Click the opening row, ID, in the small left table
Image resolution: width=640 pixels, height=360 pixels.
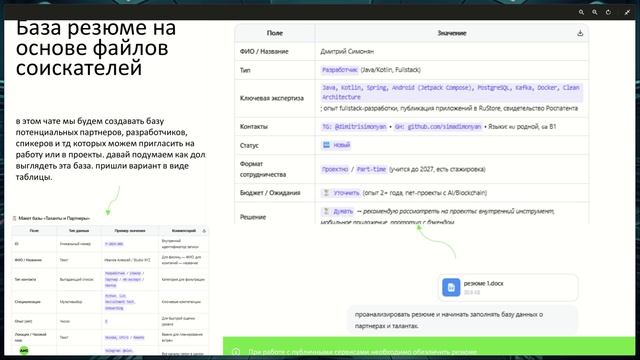tap(110, 244)
